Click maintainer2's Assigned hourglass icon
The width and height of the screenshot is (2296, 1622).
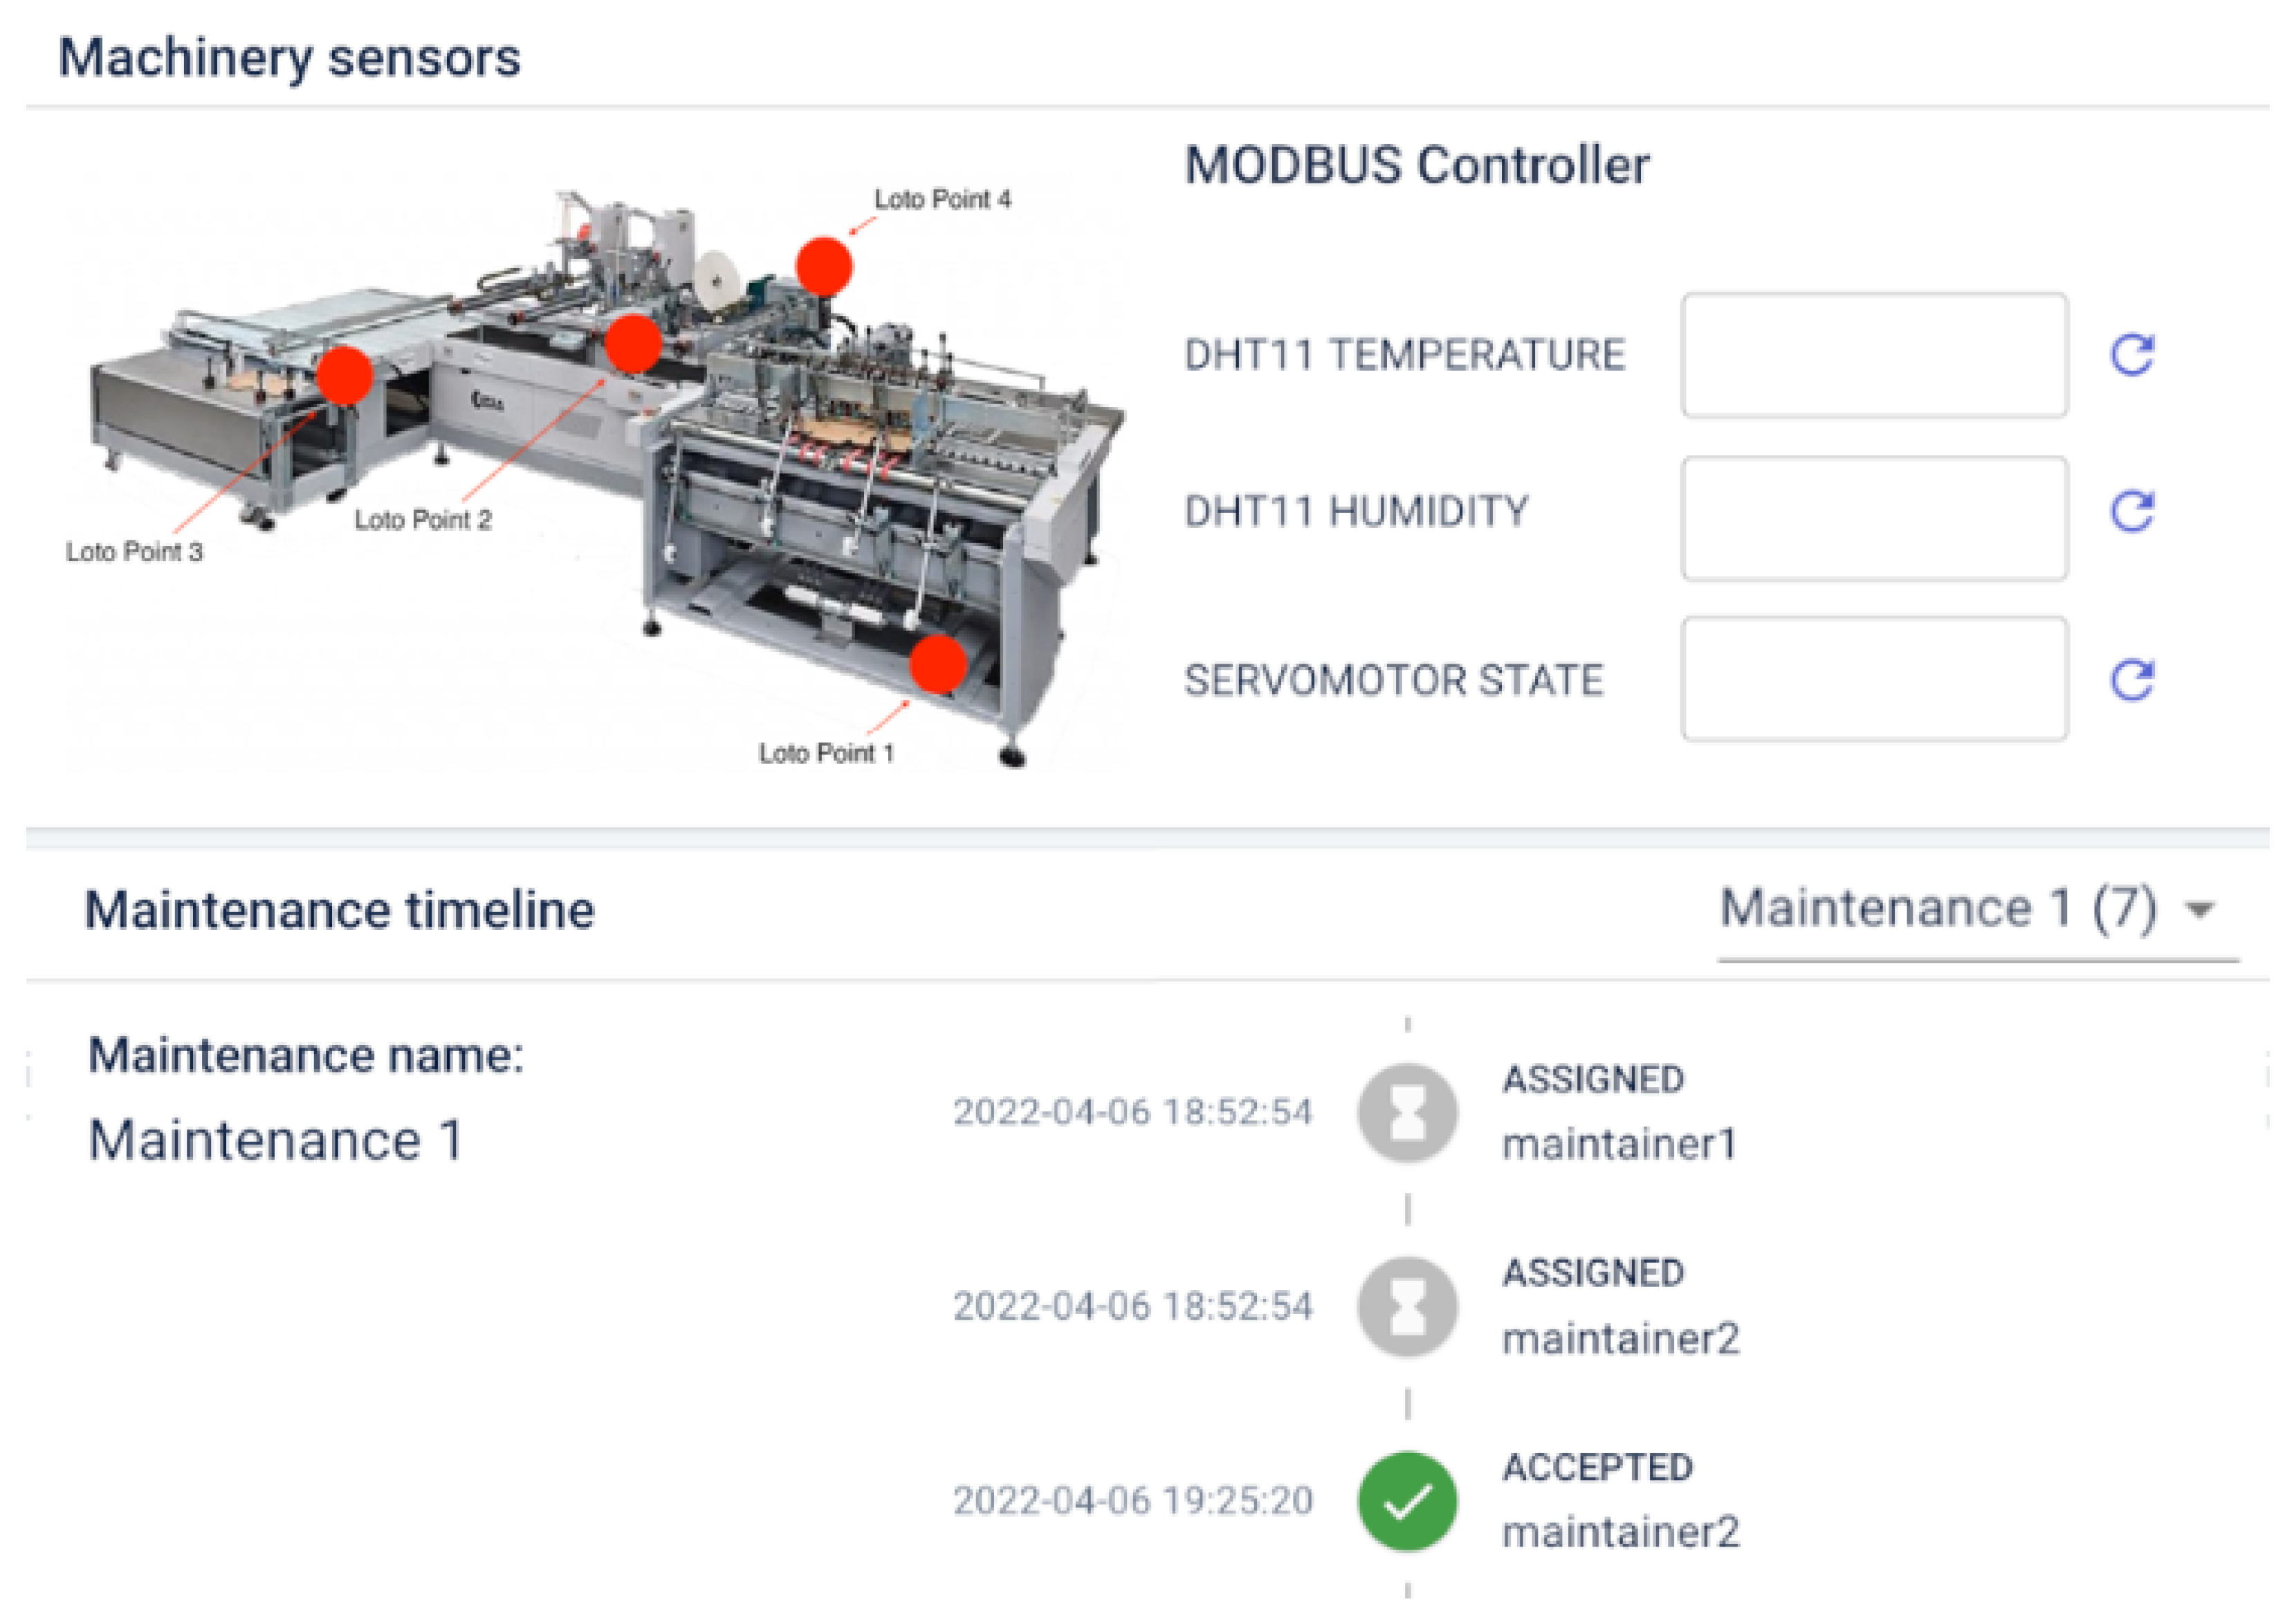[x=1407, y=1306]
